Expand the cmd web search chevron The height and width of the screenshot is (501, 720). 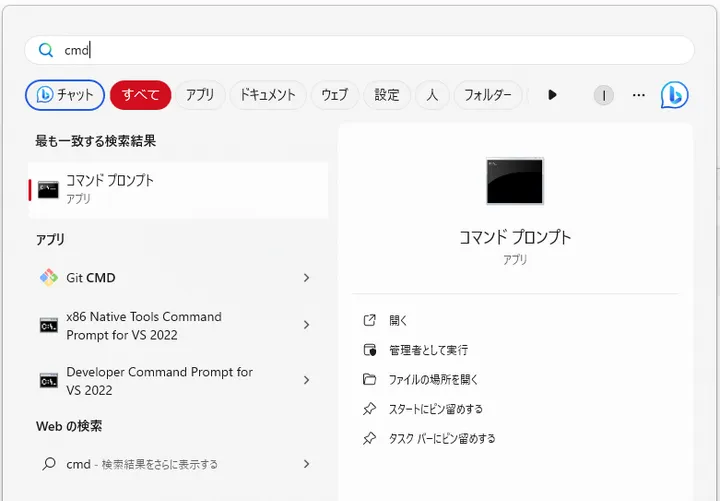(x=306, y=464)
